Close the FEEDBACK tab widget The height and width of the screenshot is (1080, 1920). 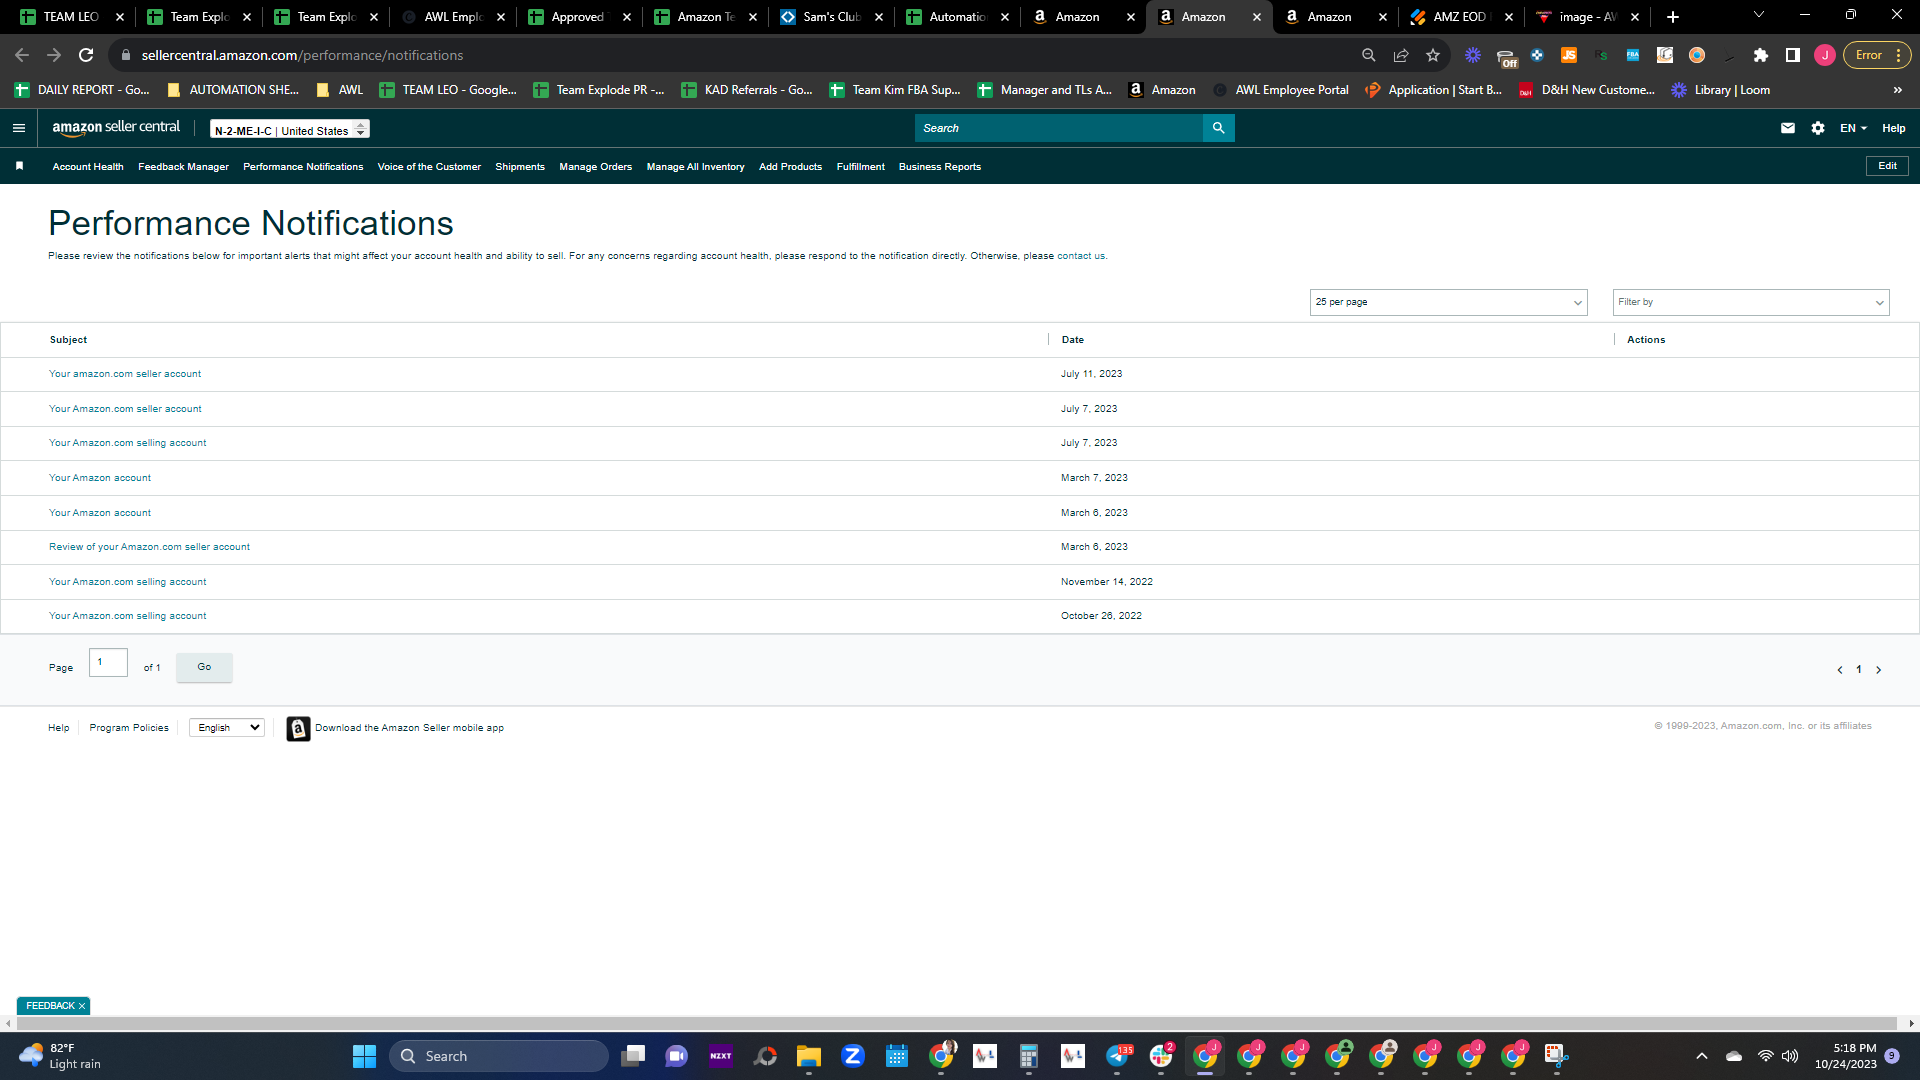pyautogui.click(x=82, y=1006)
